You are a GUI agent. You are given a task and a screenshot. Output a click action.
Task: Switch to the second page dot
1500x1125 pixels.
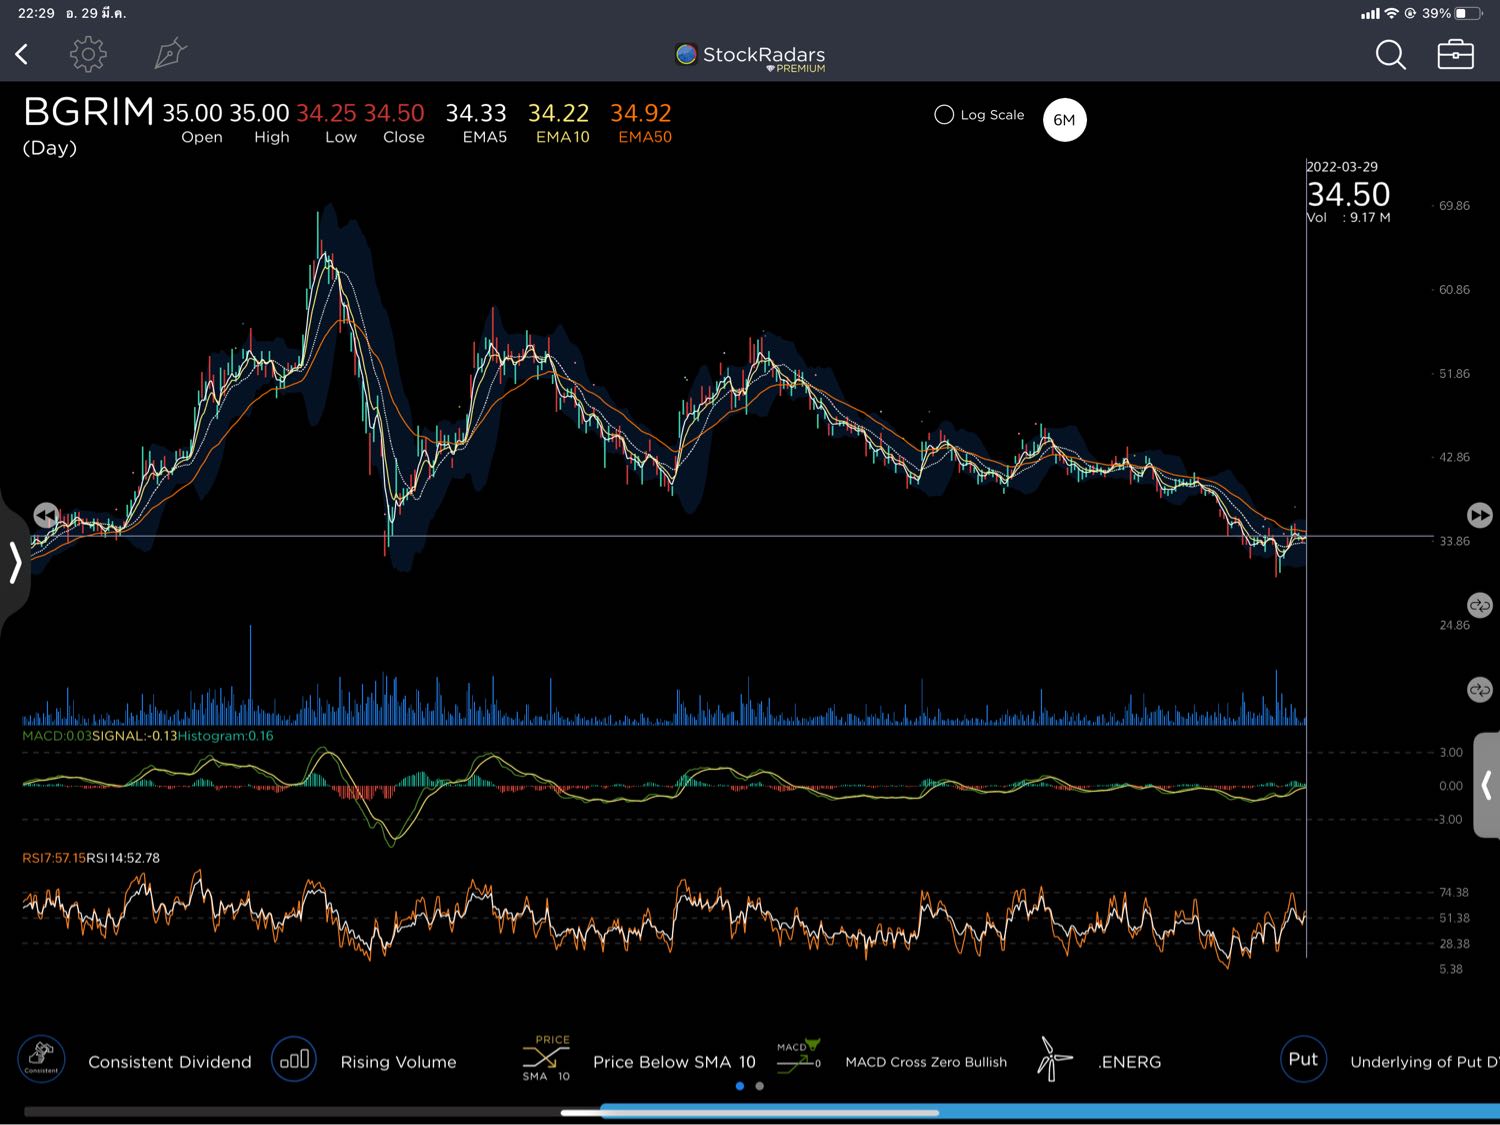coord(760,1086)
